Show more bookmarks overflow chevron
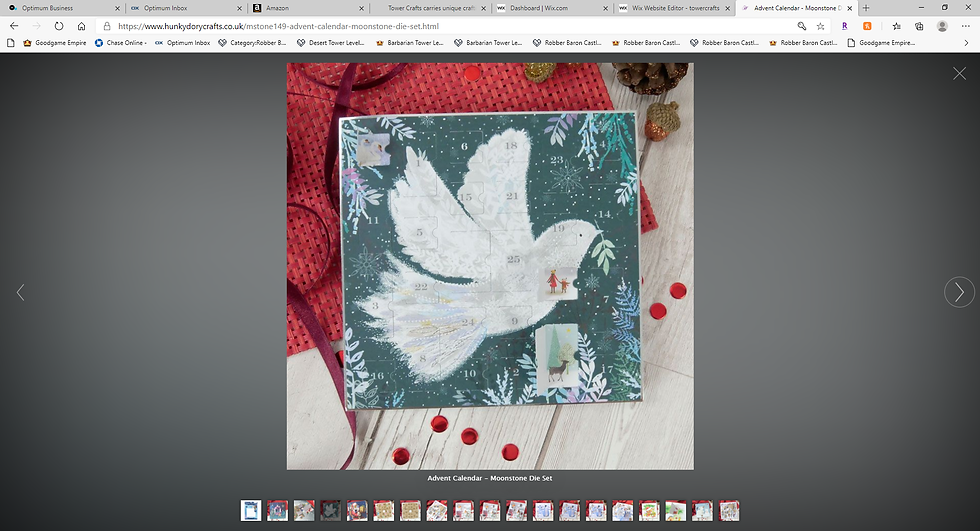The width and height of the screenshot is (980, 531). (x=966, y=43)
